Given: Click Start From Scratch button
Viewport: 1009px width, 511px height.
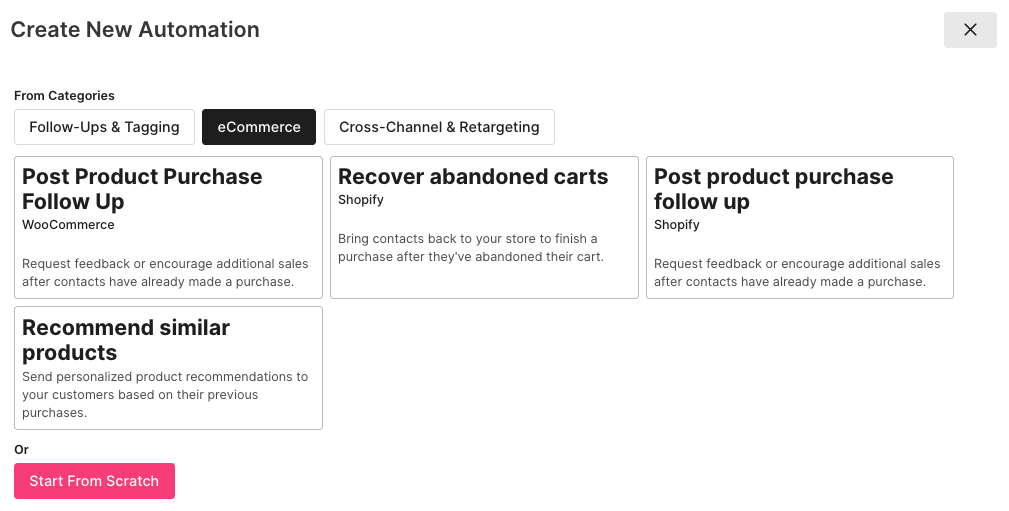Looking at the screenshot, I should (x=94, y=481).
